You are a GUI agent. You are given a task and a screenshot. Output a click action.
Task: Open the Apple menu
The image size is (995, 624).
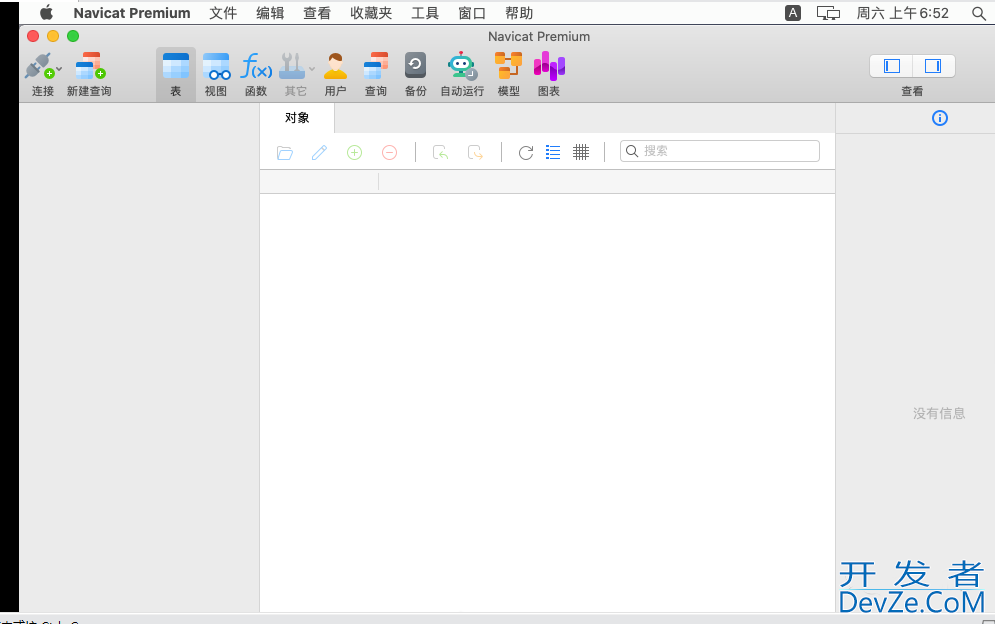[x=46, y=13]
